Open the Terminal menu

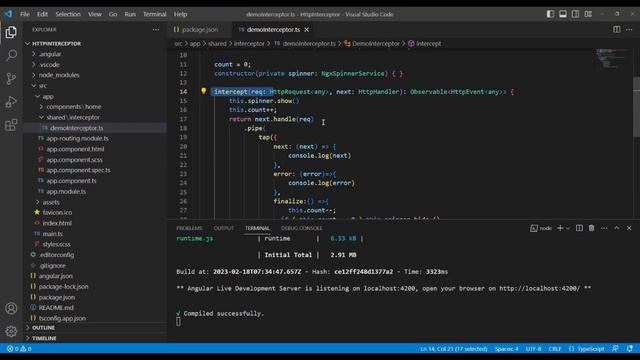(x=155, y=14)
